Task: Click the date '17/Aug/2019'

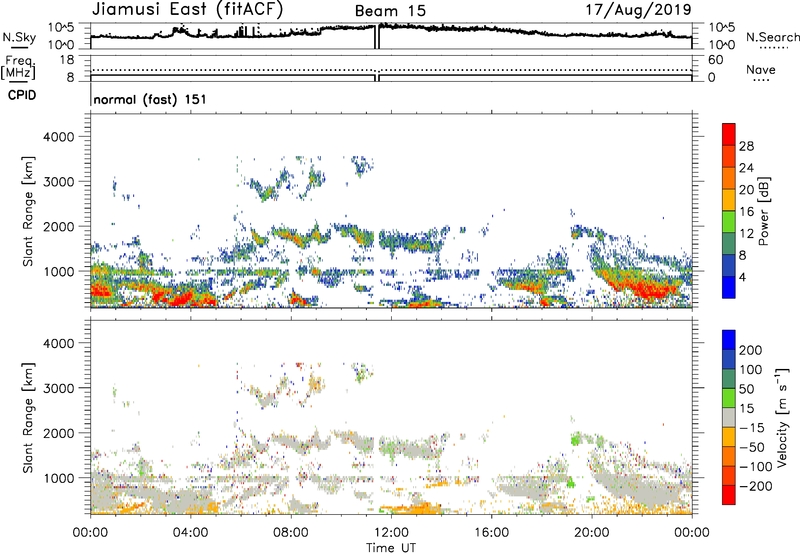Action: (638, 9)
